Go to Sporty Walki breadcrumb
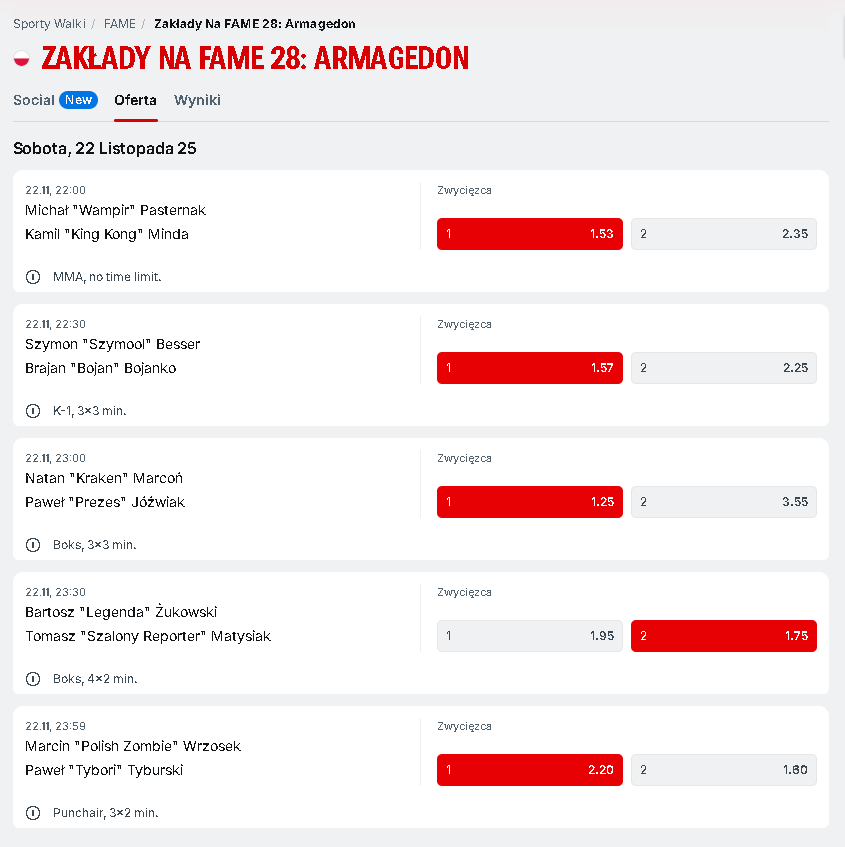845x847 pixels. pyautogui.click(x=49, y=23)
